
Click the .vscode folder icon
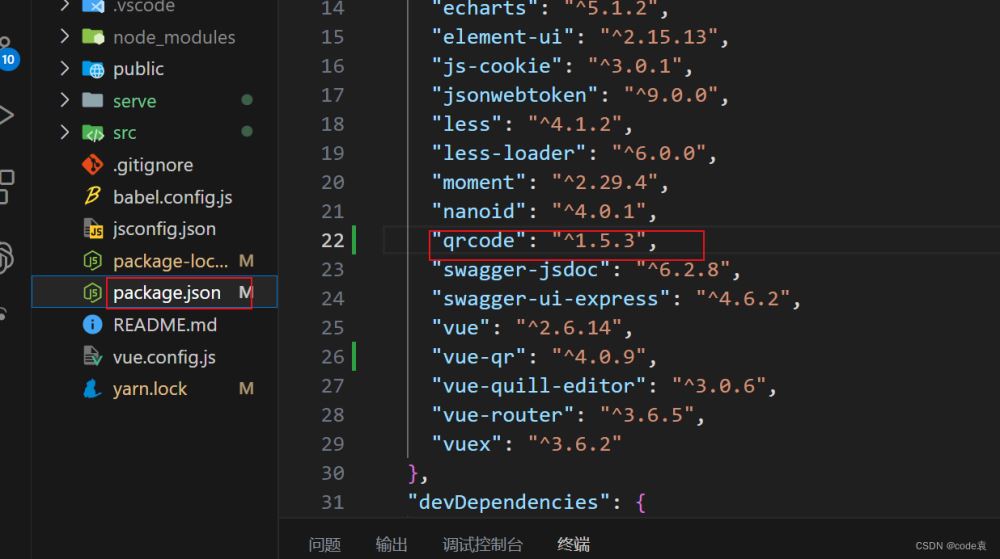(x=92, y=6)
